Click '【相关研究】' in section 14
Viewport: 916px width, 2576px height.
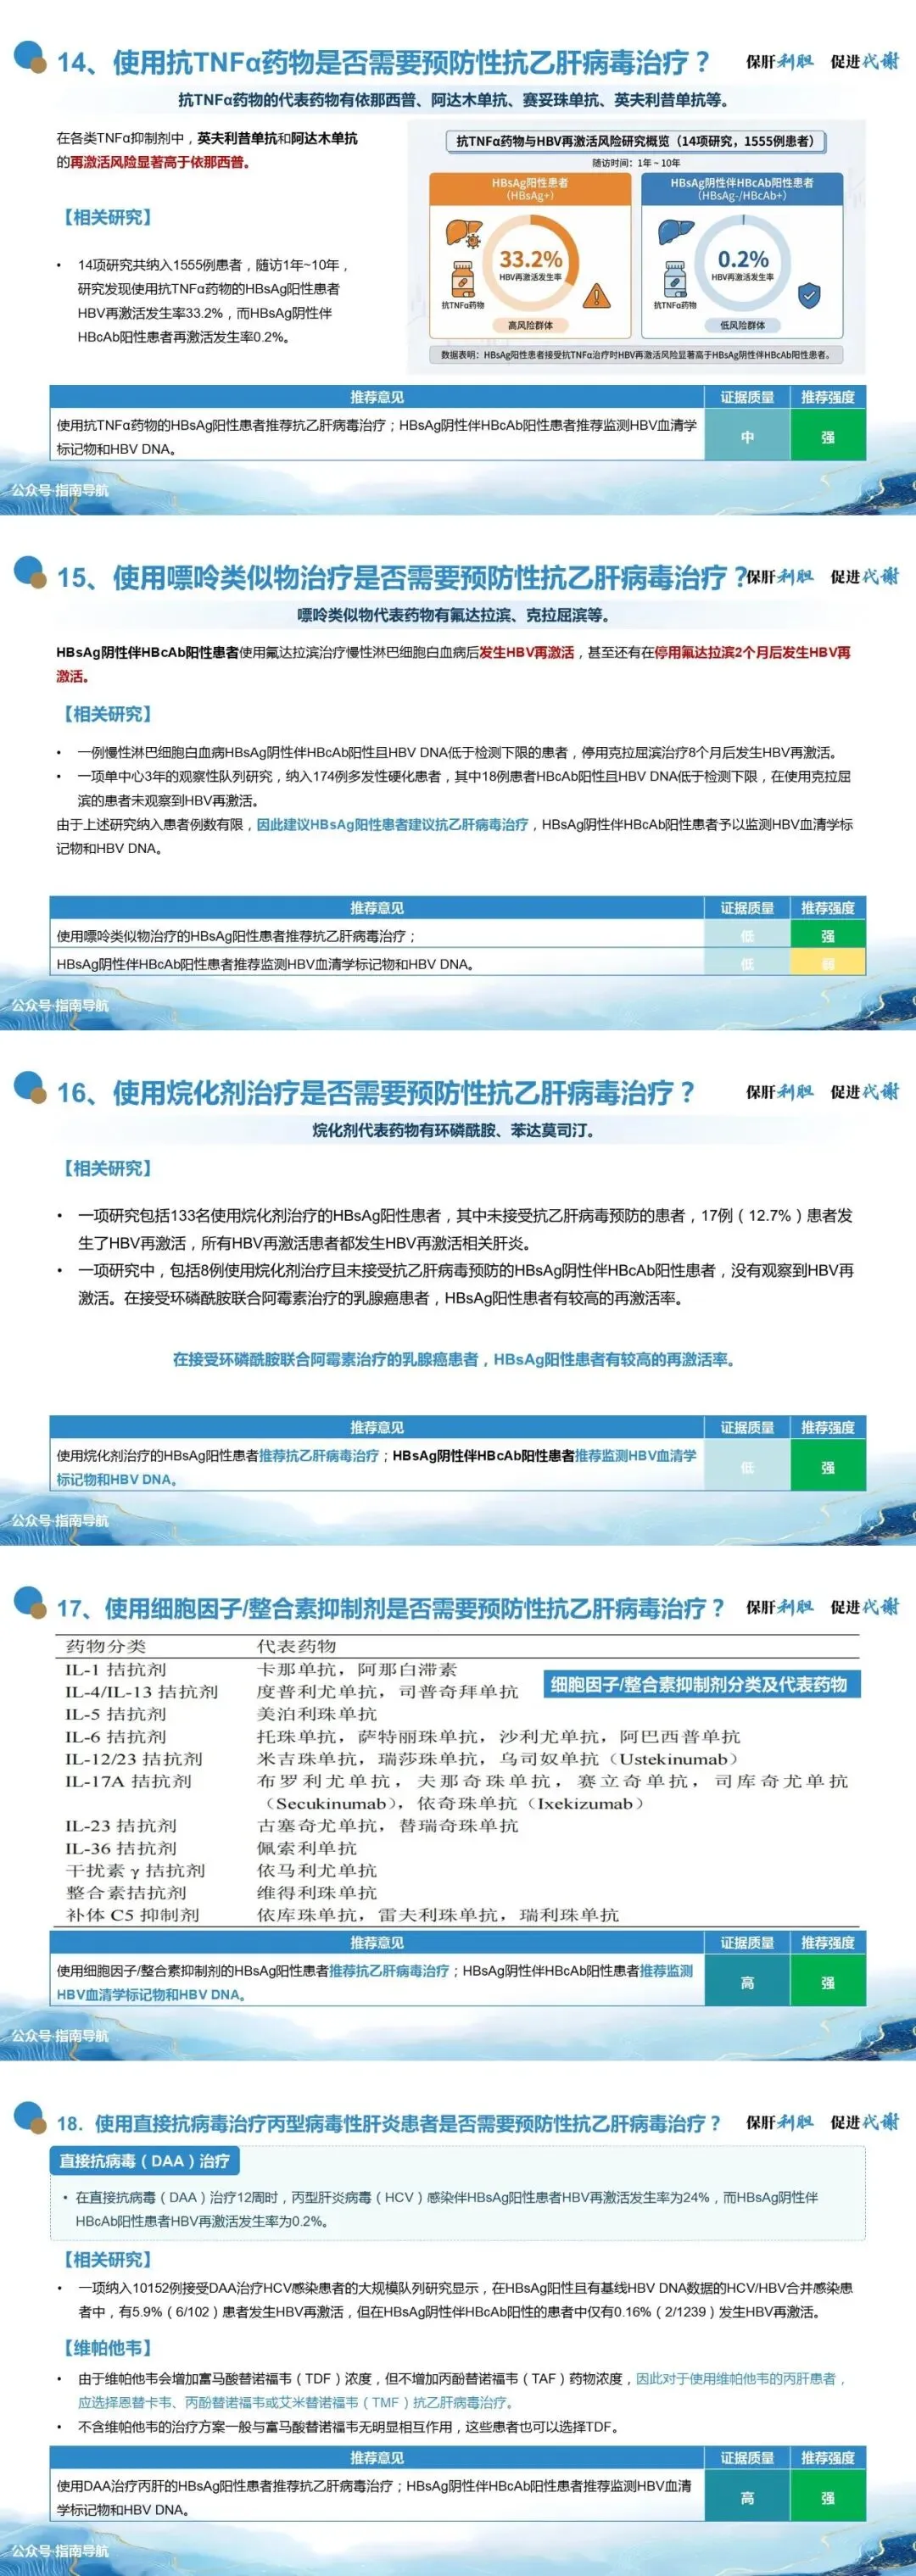pyautogui.click(x=105, y=217)
